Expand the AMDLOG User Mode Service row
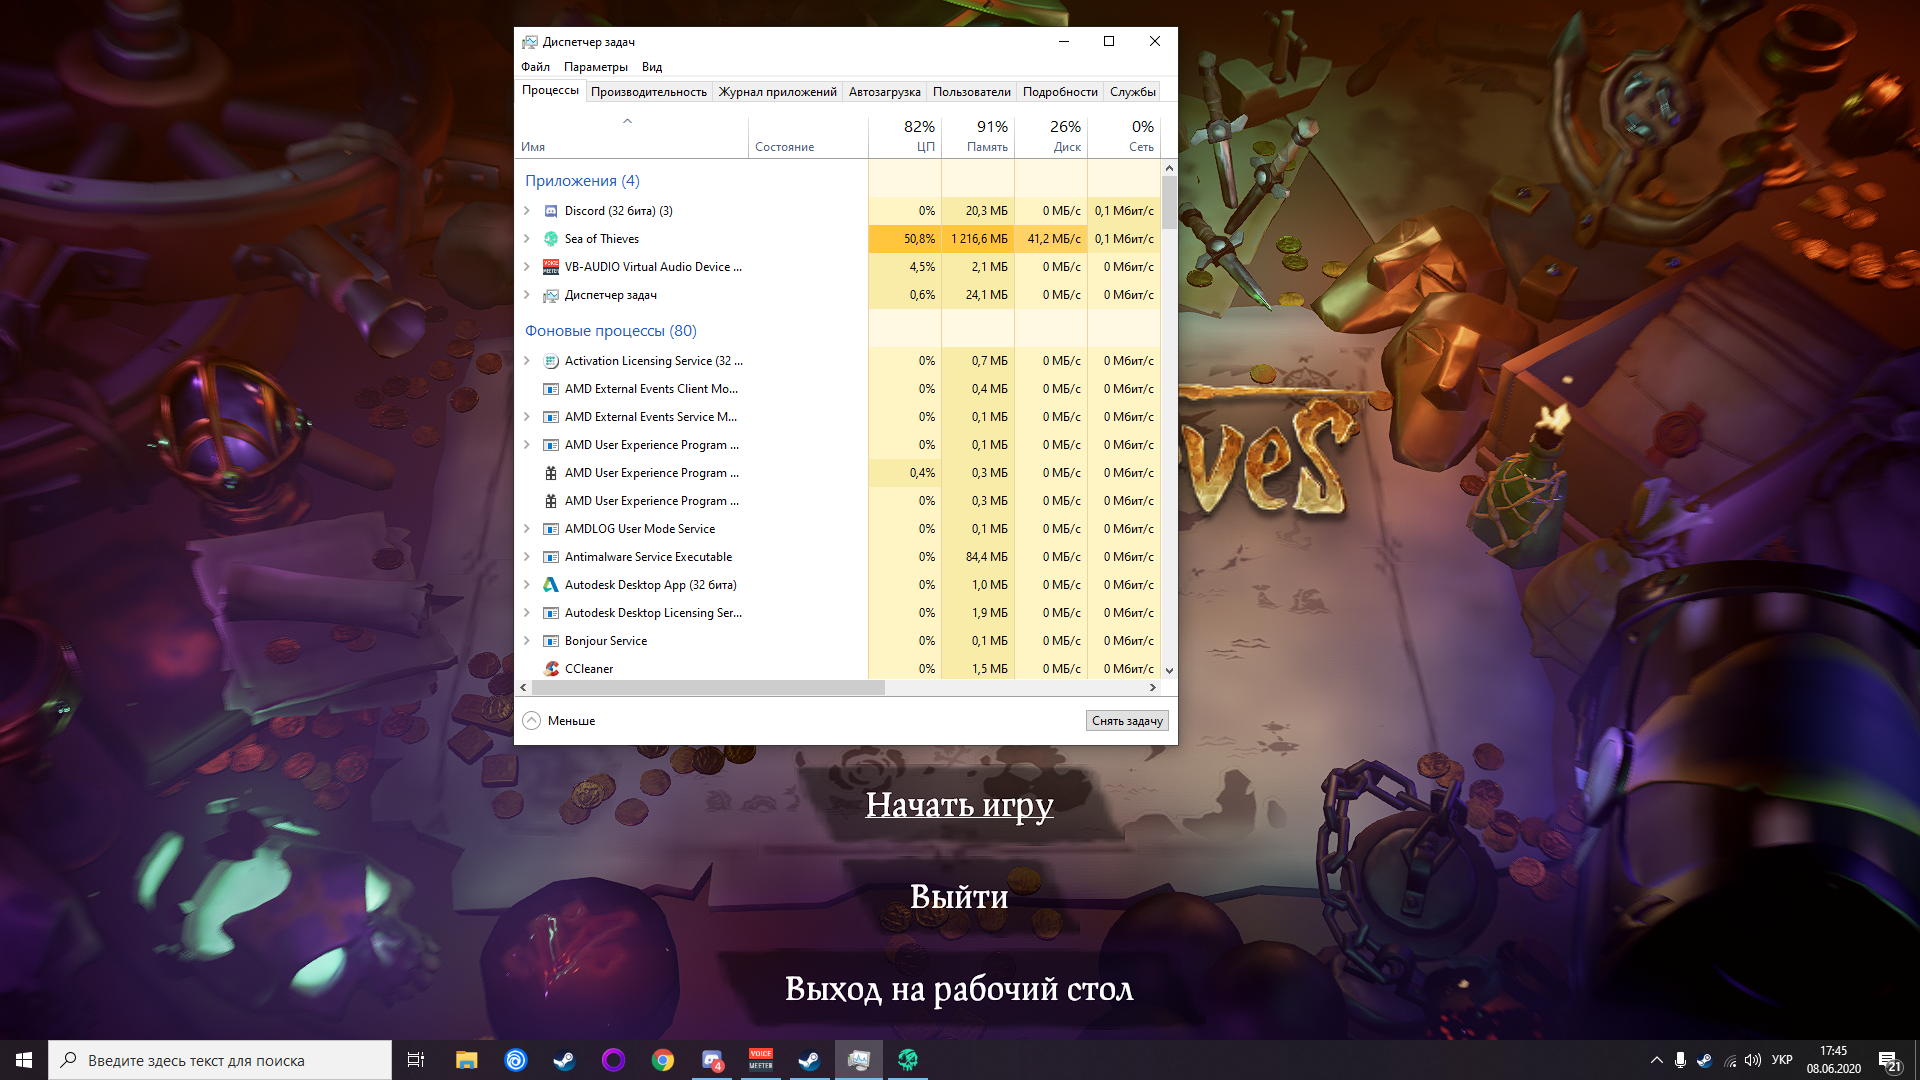 (527, 529)
